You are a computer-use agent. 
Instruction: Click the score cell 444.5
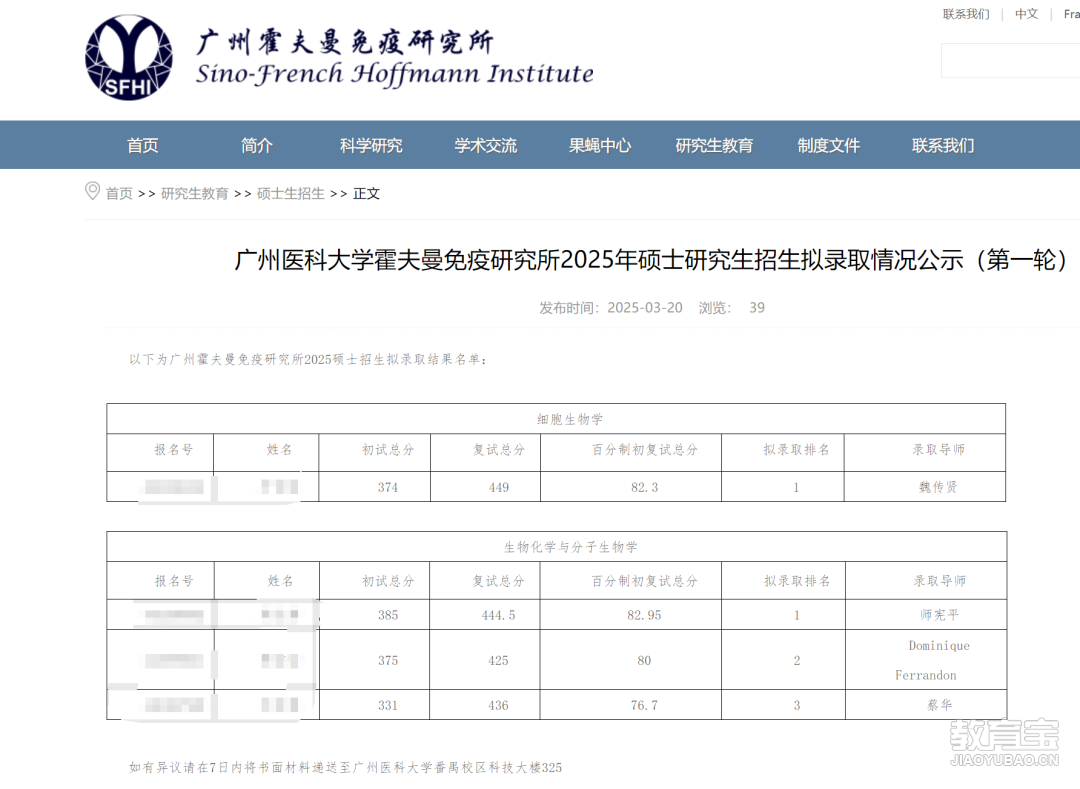tap(498, 616)
